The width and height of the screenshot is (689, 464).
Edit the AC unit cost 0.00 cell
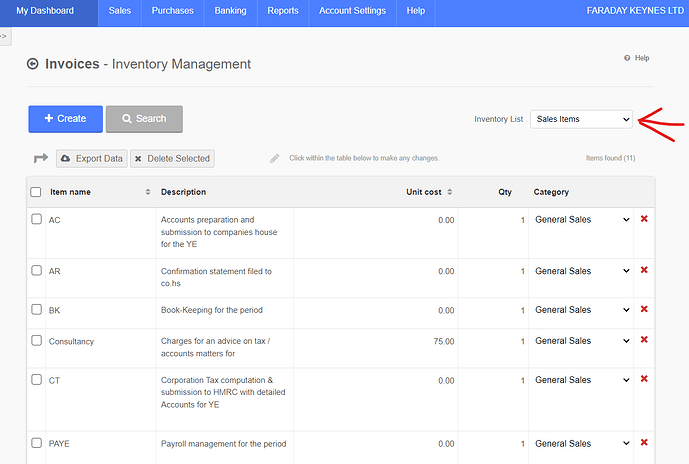click(376, 233)
